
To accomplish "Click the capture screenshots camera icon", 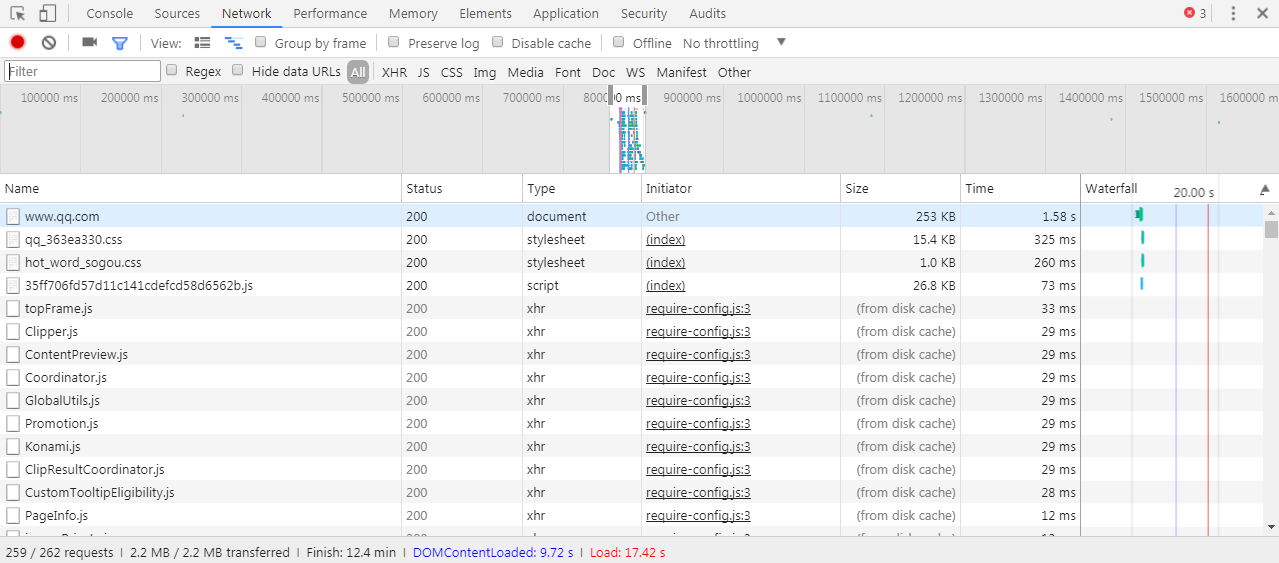I will tap(90, 42).
